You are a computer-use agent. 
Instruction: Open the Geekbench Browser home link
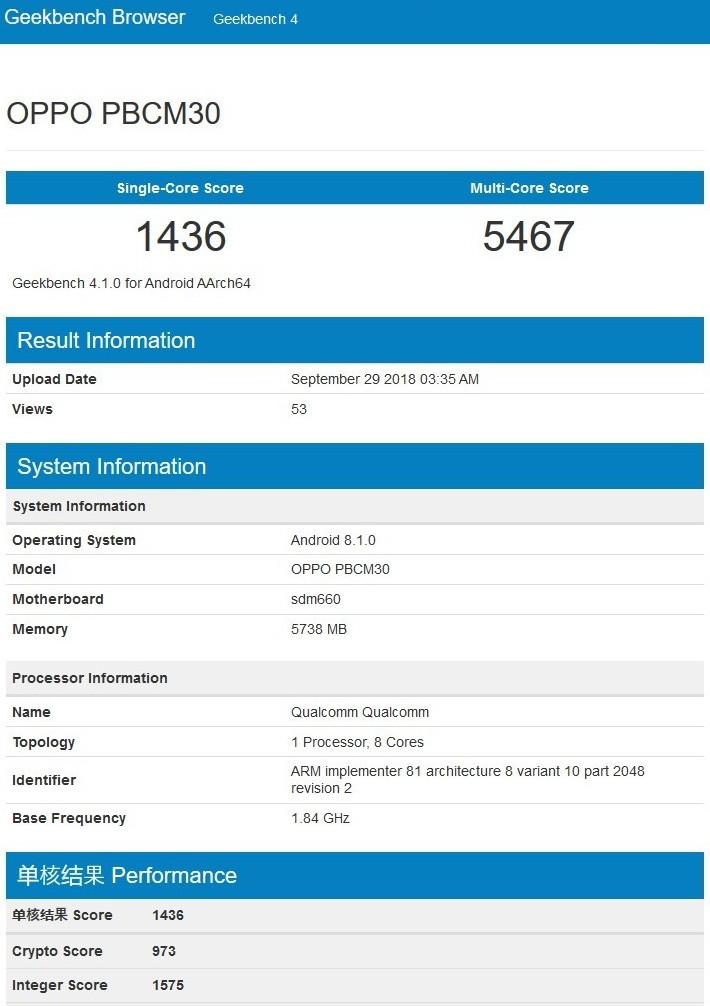pyautogui.click(x=95, y=17)
